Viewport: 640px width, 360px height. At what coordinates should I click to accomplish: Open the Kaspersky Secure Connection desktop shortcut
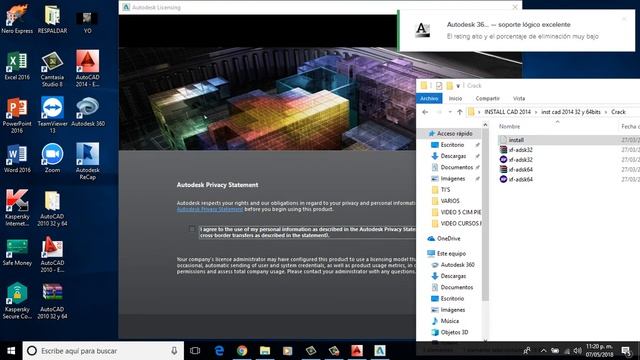pos(17,301)
